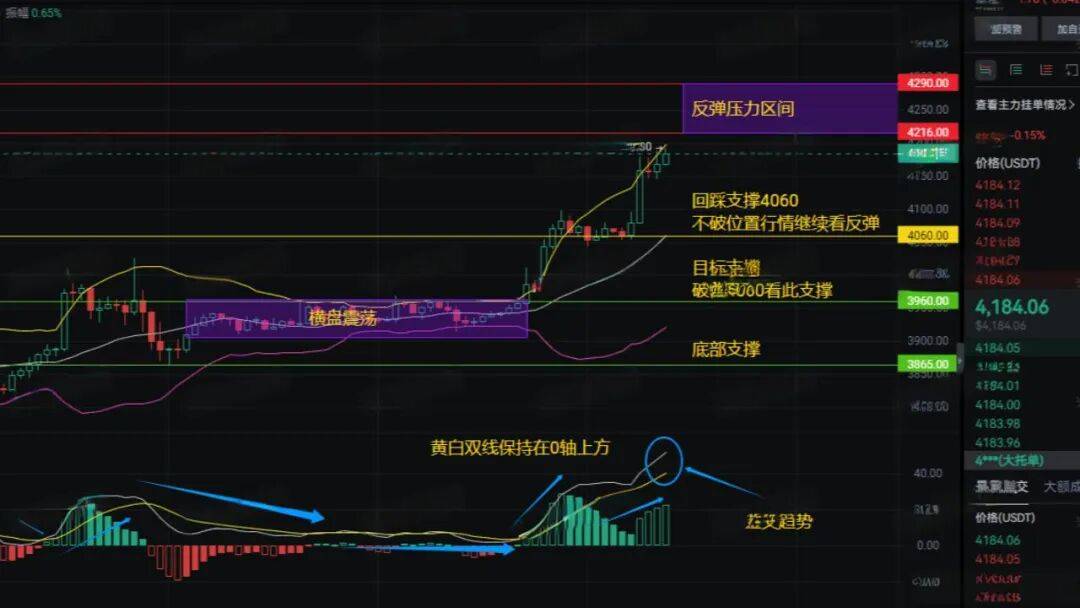Image resolution: width=1080 pixels, height=608 pixels.
Task: Select the green 3865.00 bottom support label
Action: pos(928,365)
